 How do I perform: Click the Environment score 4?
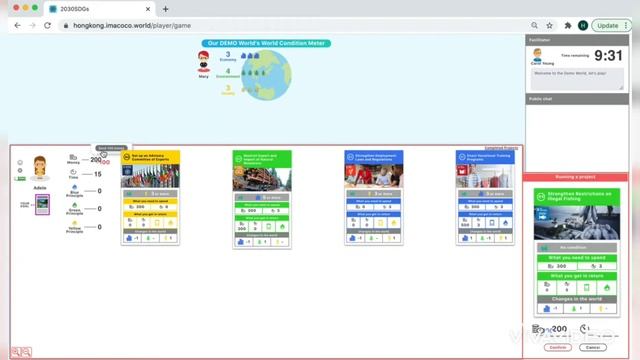pyautogui.click(x=228, y=71)
